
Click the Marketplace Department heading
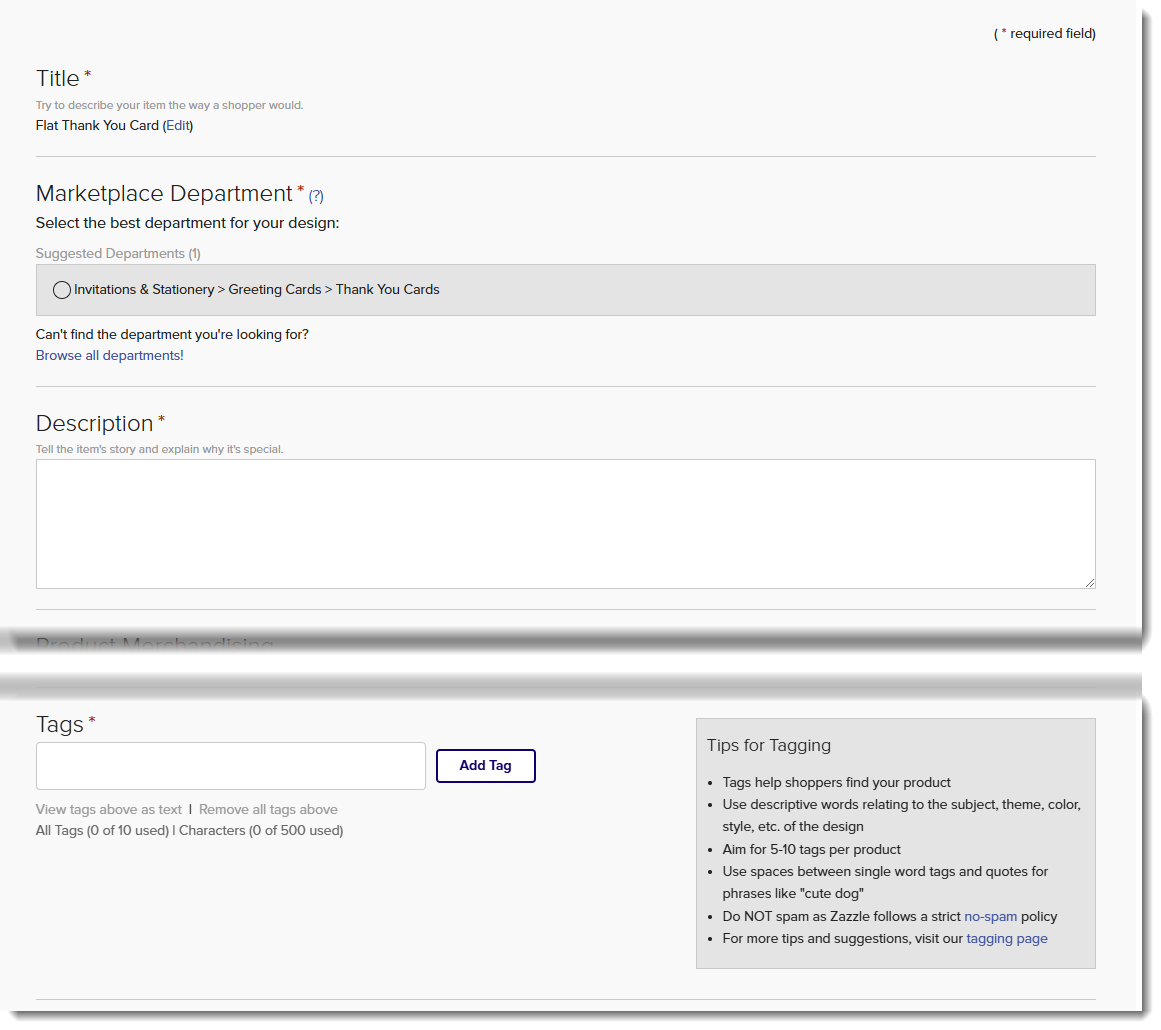pyautogui.click(x=164, y=194)
